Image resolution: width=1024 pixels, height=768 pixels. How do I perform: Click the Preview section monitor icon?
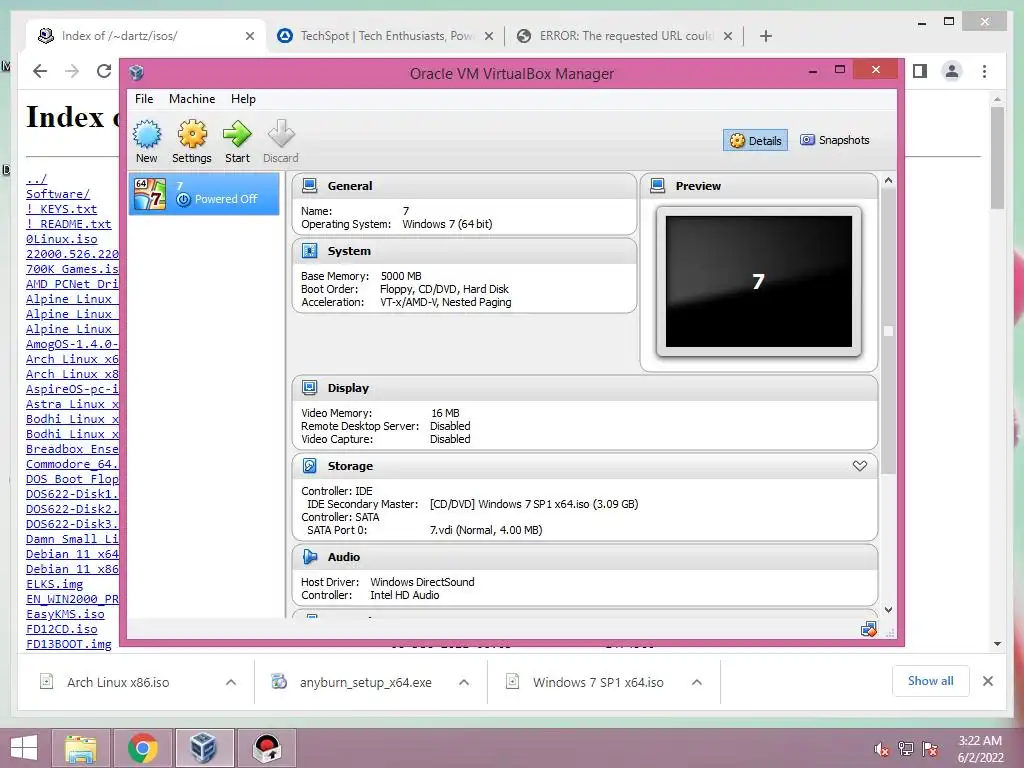tap(658, 186)
